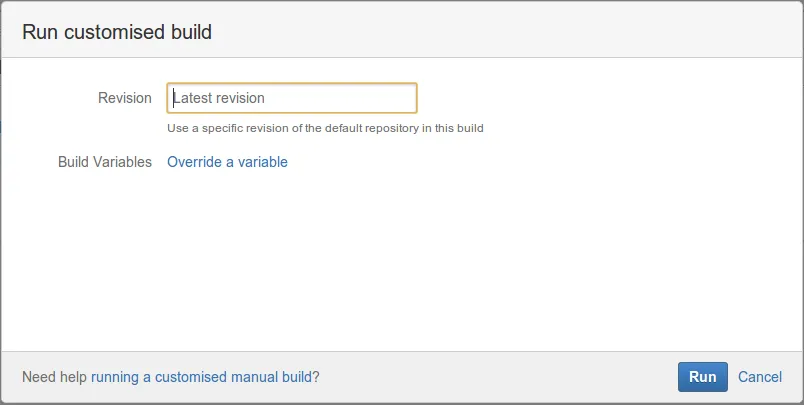Click the Run customised build dialog title

[x=117, y=32]
